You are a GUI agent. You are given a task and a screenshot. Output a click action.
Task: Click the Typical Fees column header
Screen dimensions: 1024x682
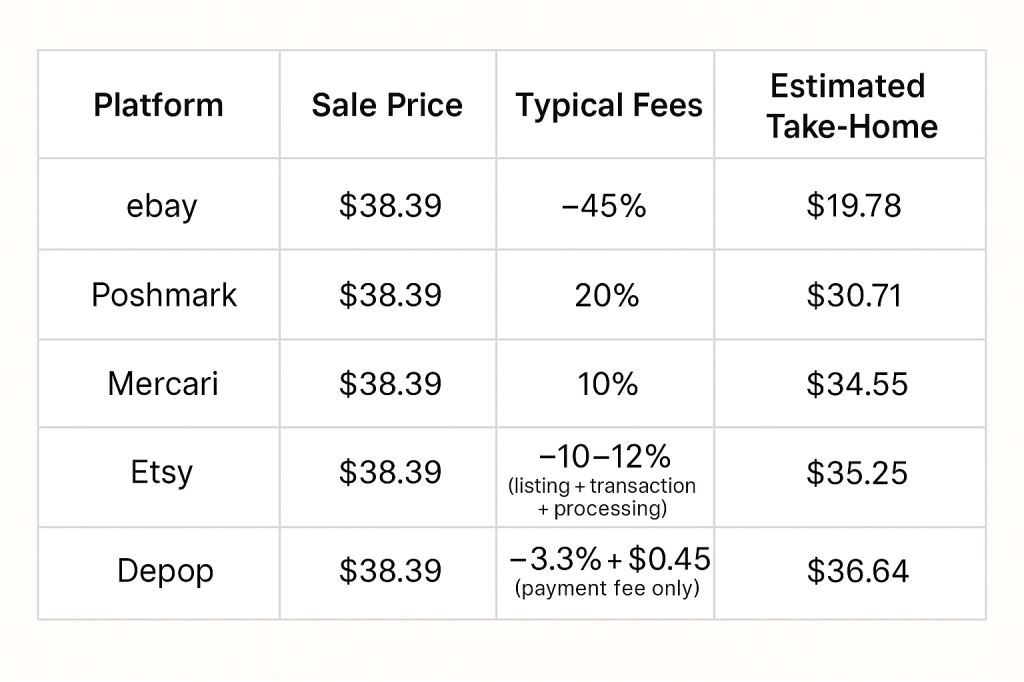(609, 105)
